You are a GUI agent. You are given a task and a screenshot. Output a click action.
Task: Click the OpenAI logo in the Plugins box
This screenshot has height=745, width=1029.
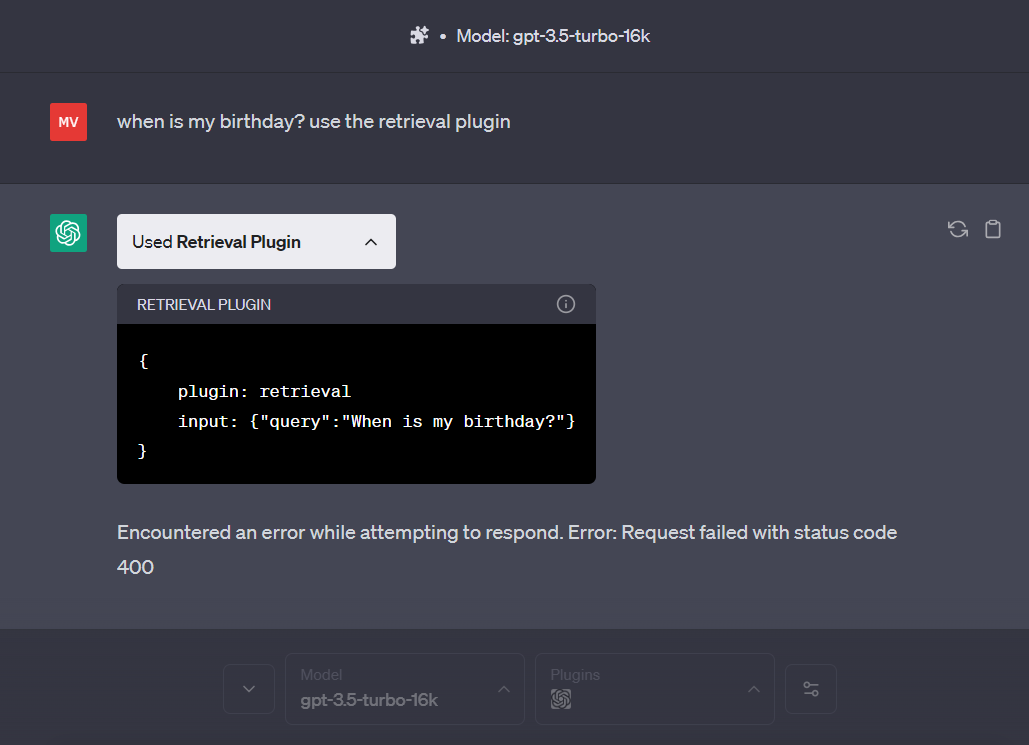pos(561,700)
